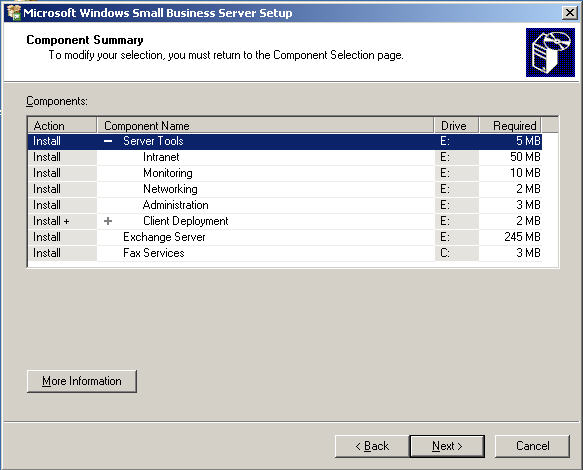Screen dimensions: 583x470
Task: Select the Server Tools row
Action: click(x=285, y=141)
